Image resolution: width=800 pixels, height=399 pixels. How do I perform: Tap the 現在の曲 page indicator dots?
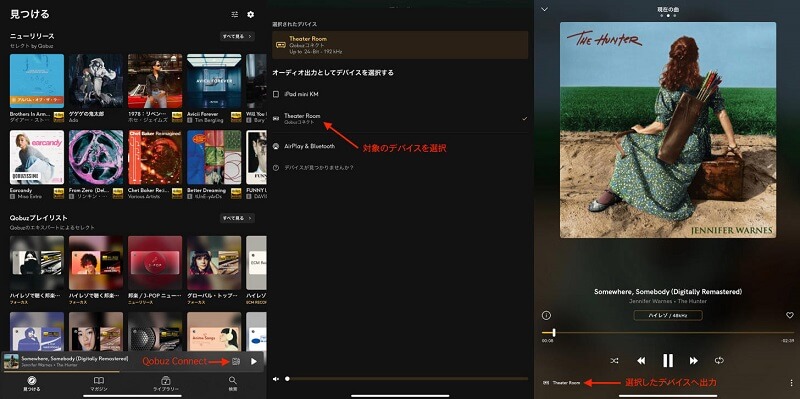(x=668, y=16)
